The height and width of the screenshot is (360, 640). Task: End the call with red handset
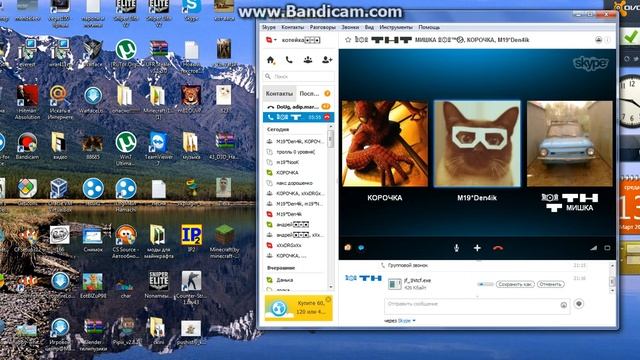[498, 248]
